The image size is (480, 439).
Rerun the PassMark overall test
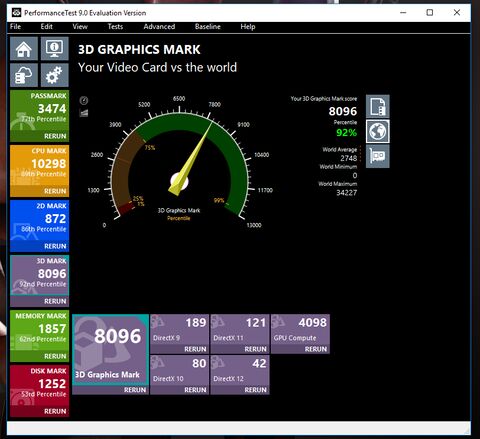55,136
